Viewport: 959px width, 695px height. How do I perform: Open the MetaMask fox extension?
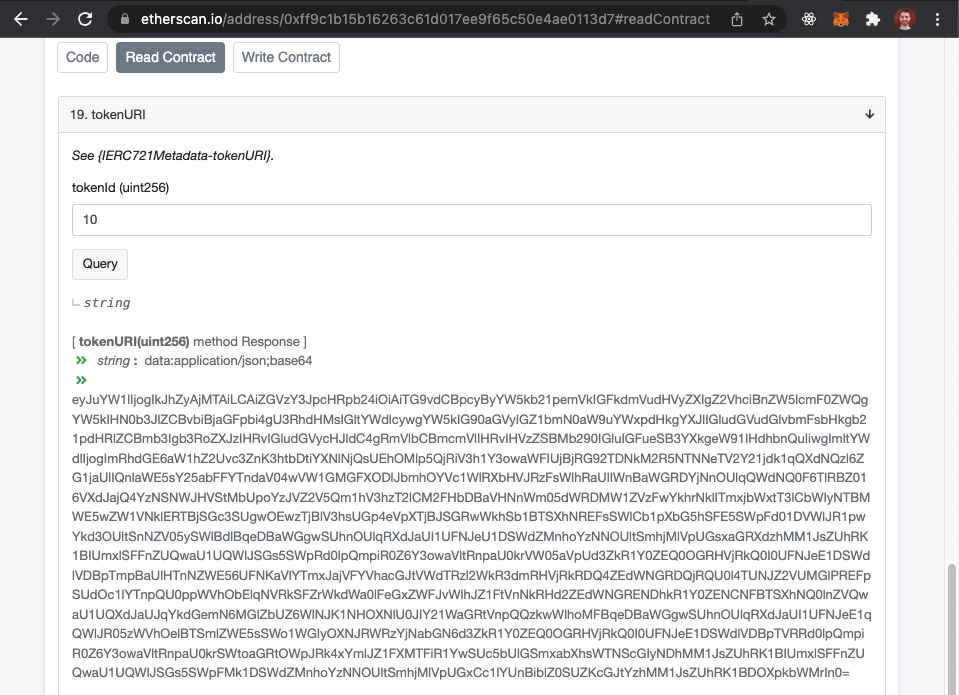tap(841, 19)
